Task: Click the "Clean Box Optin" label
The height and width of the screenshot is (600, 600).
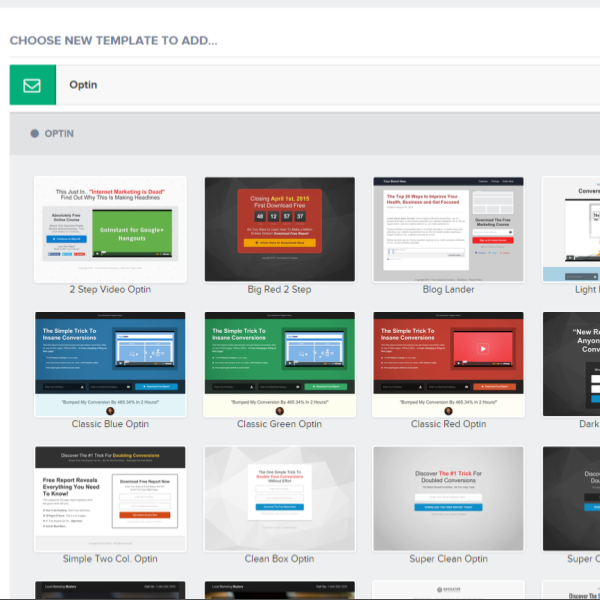Action: 279,559
